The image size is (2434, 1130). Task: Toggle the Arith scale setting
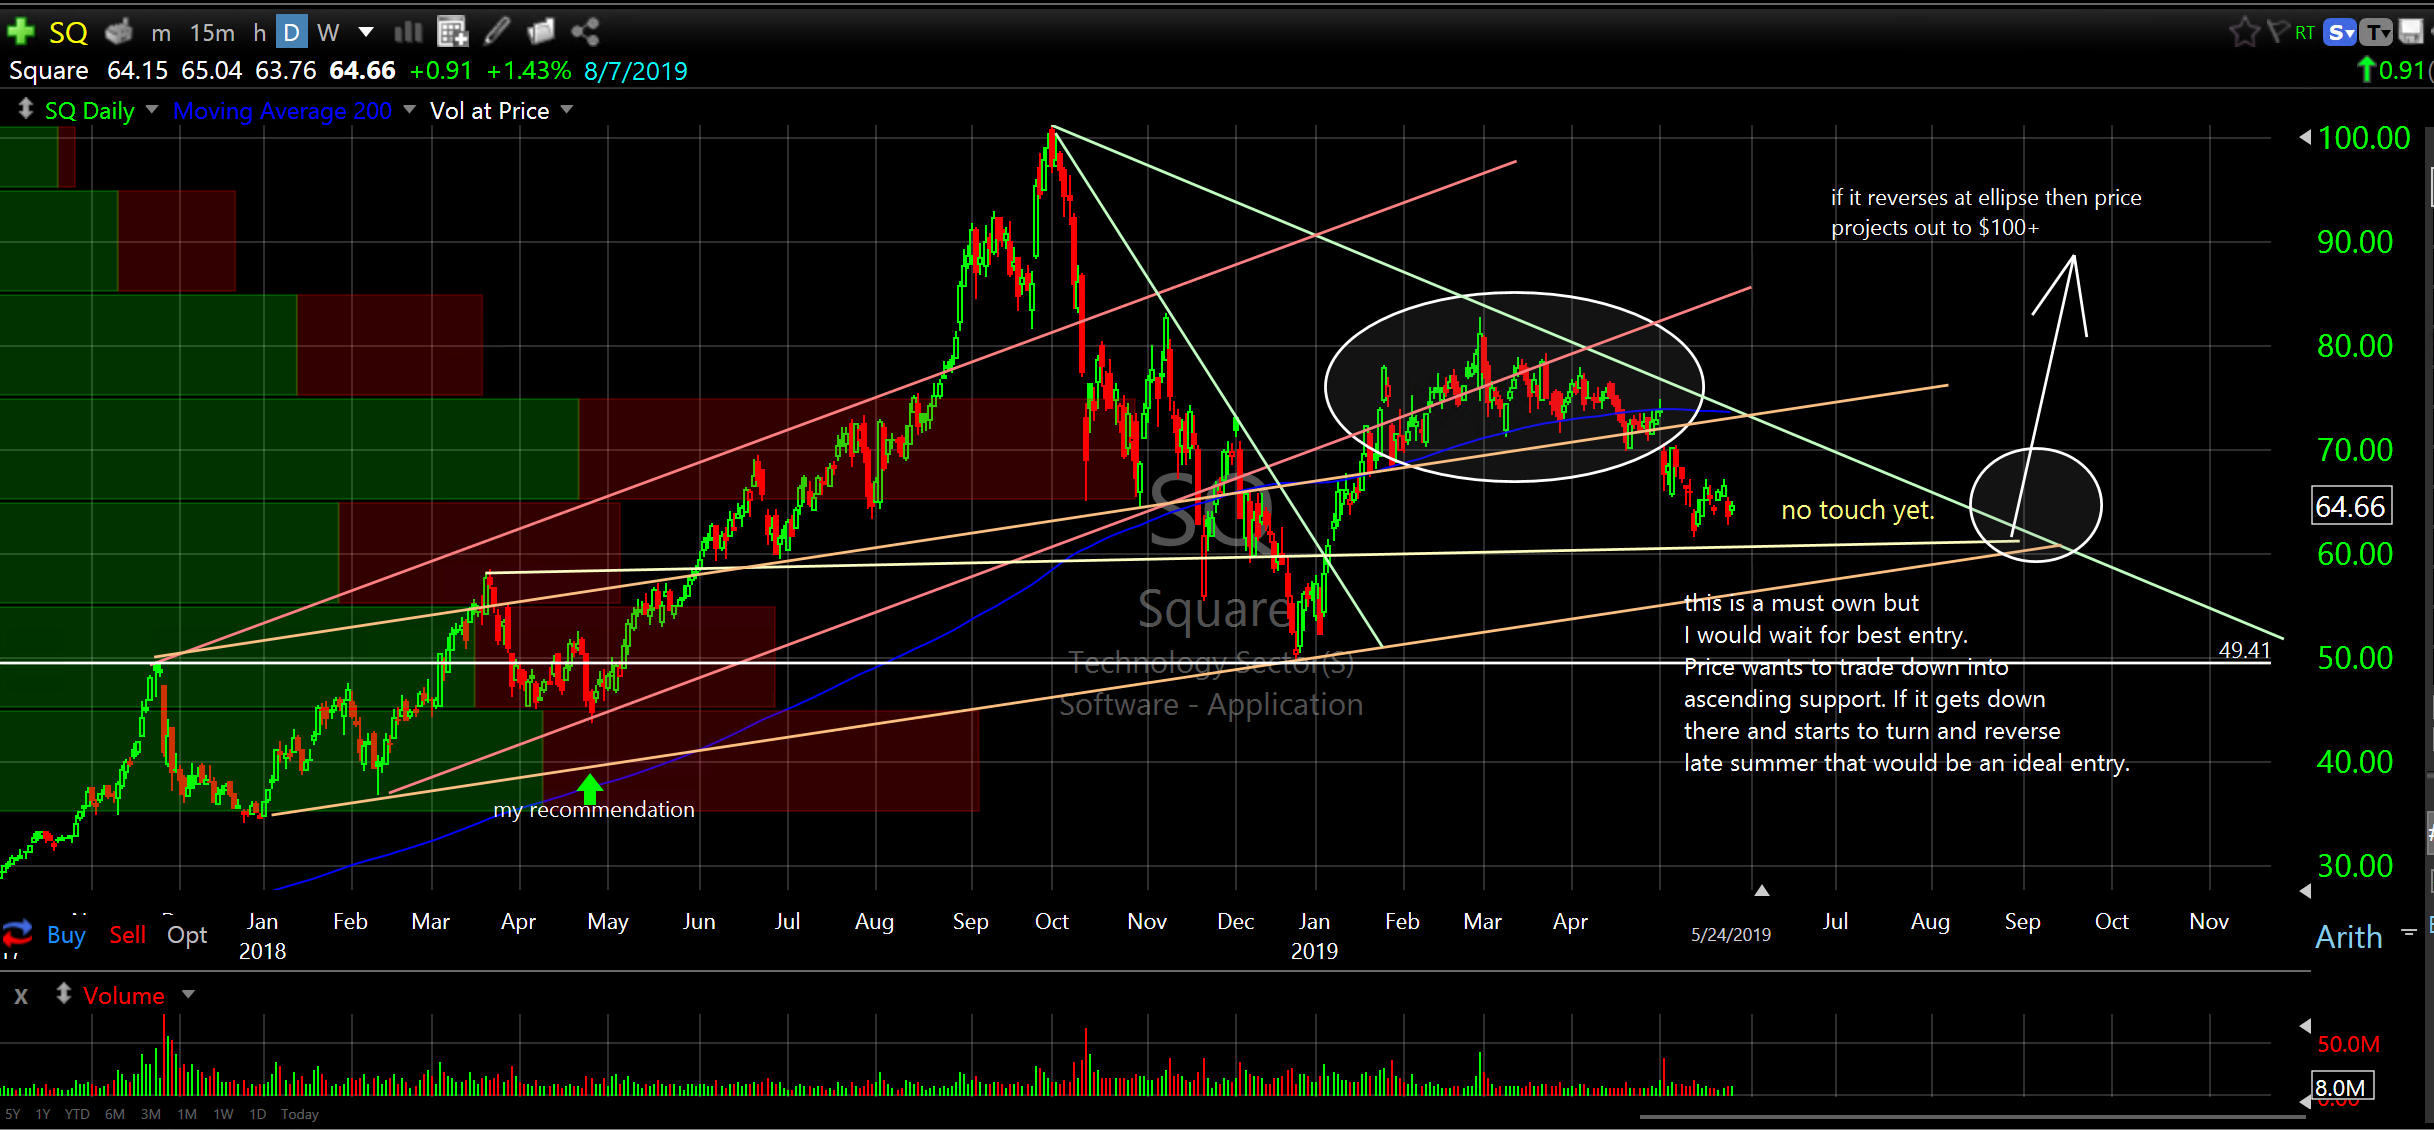pos(2349,937)
